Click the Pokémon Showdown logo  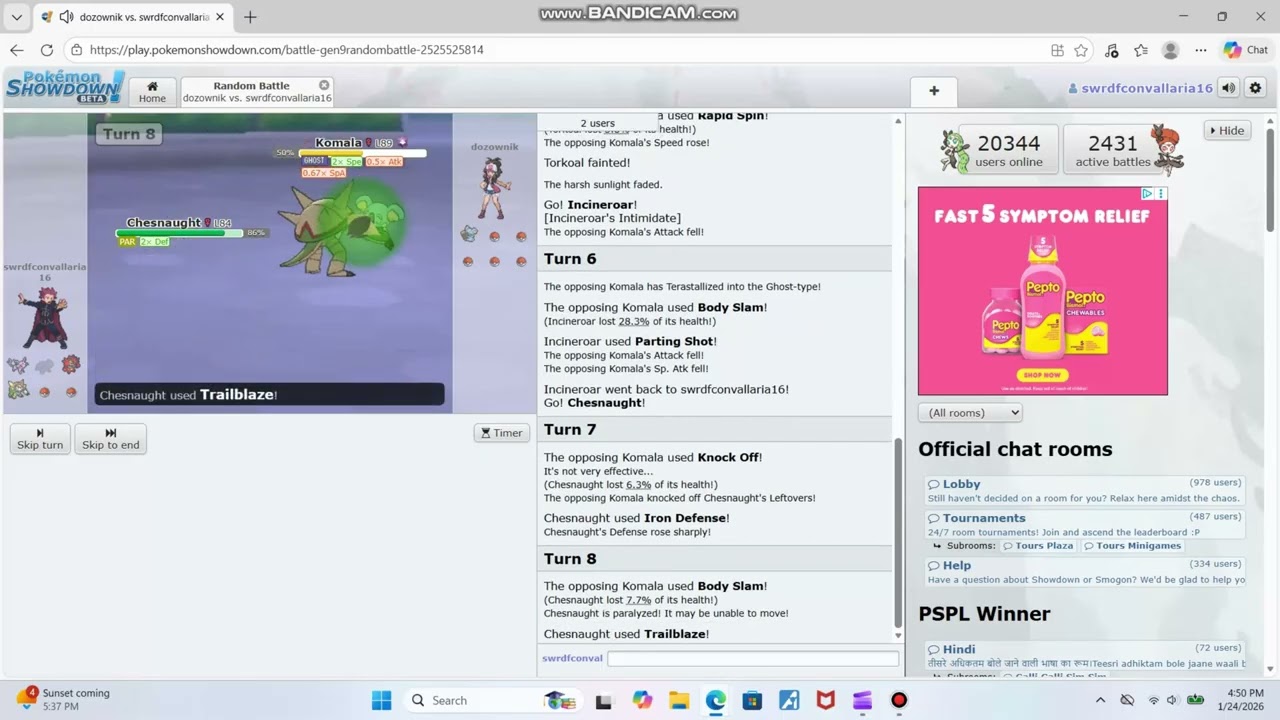[x=65, y=87]
